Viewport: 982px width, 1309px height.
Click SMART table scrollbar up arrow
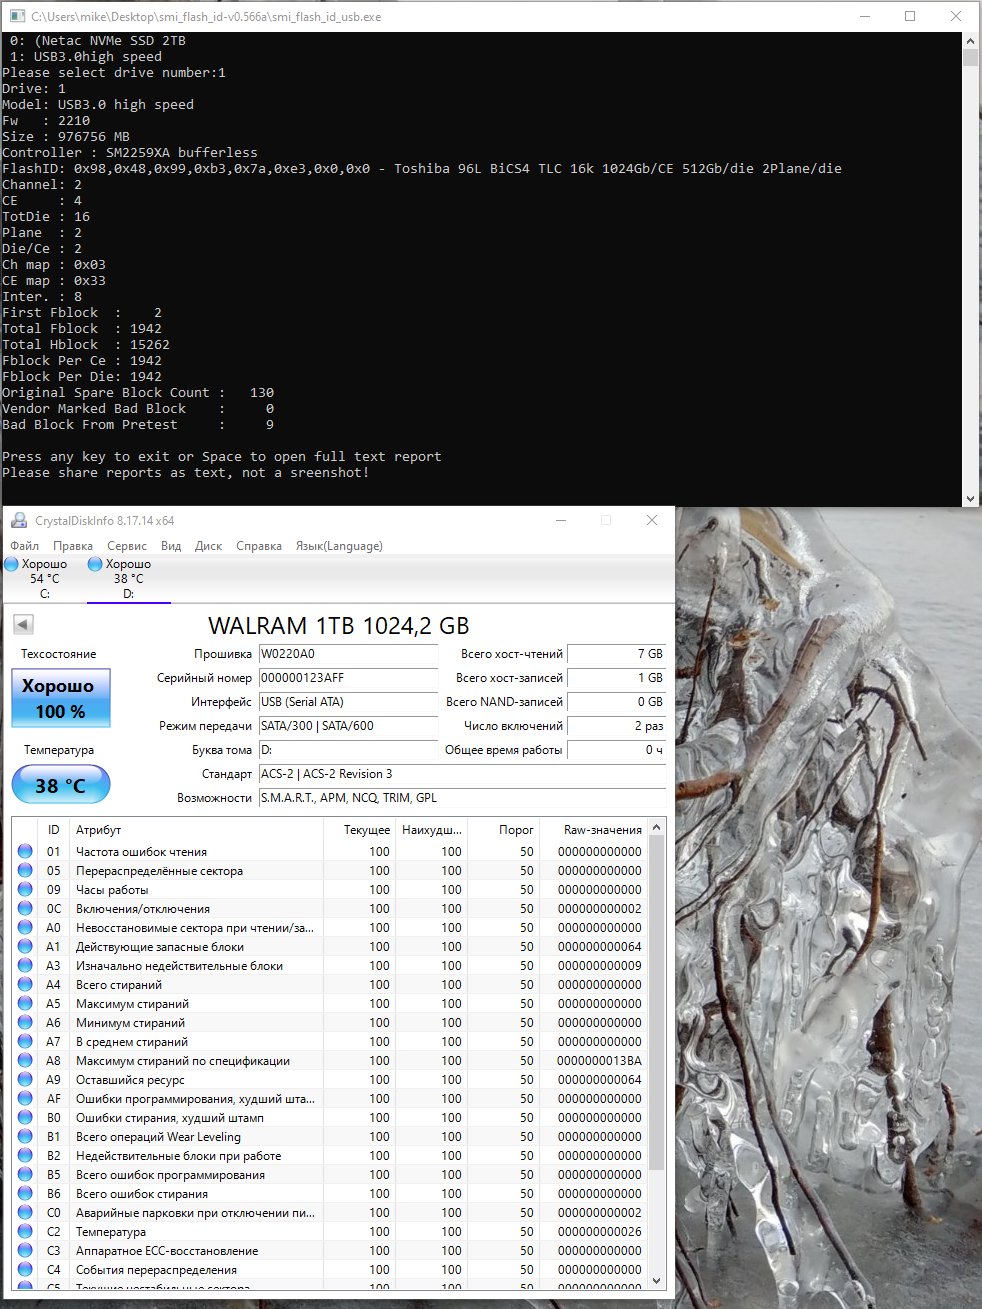tap(657, 828)
